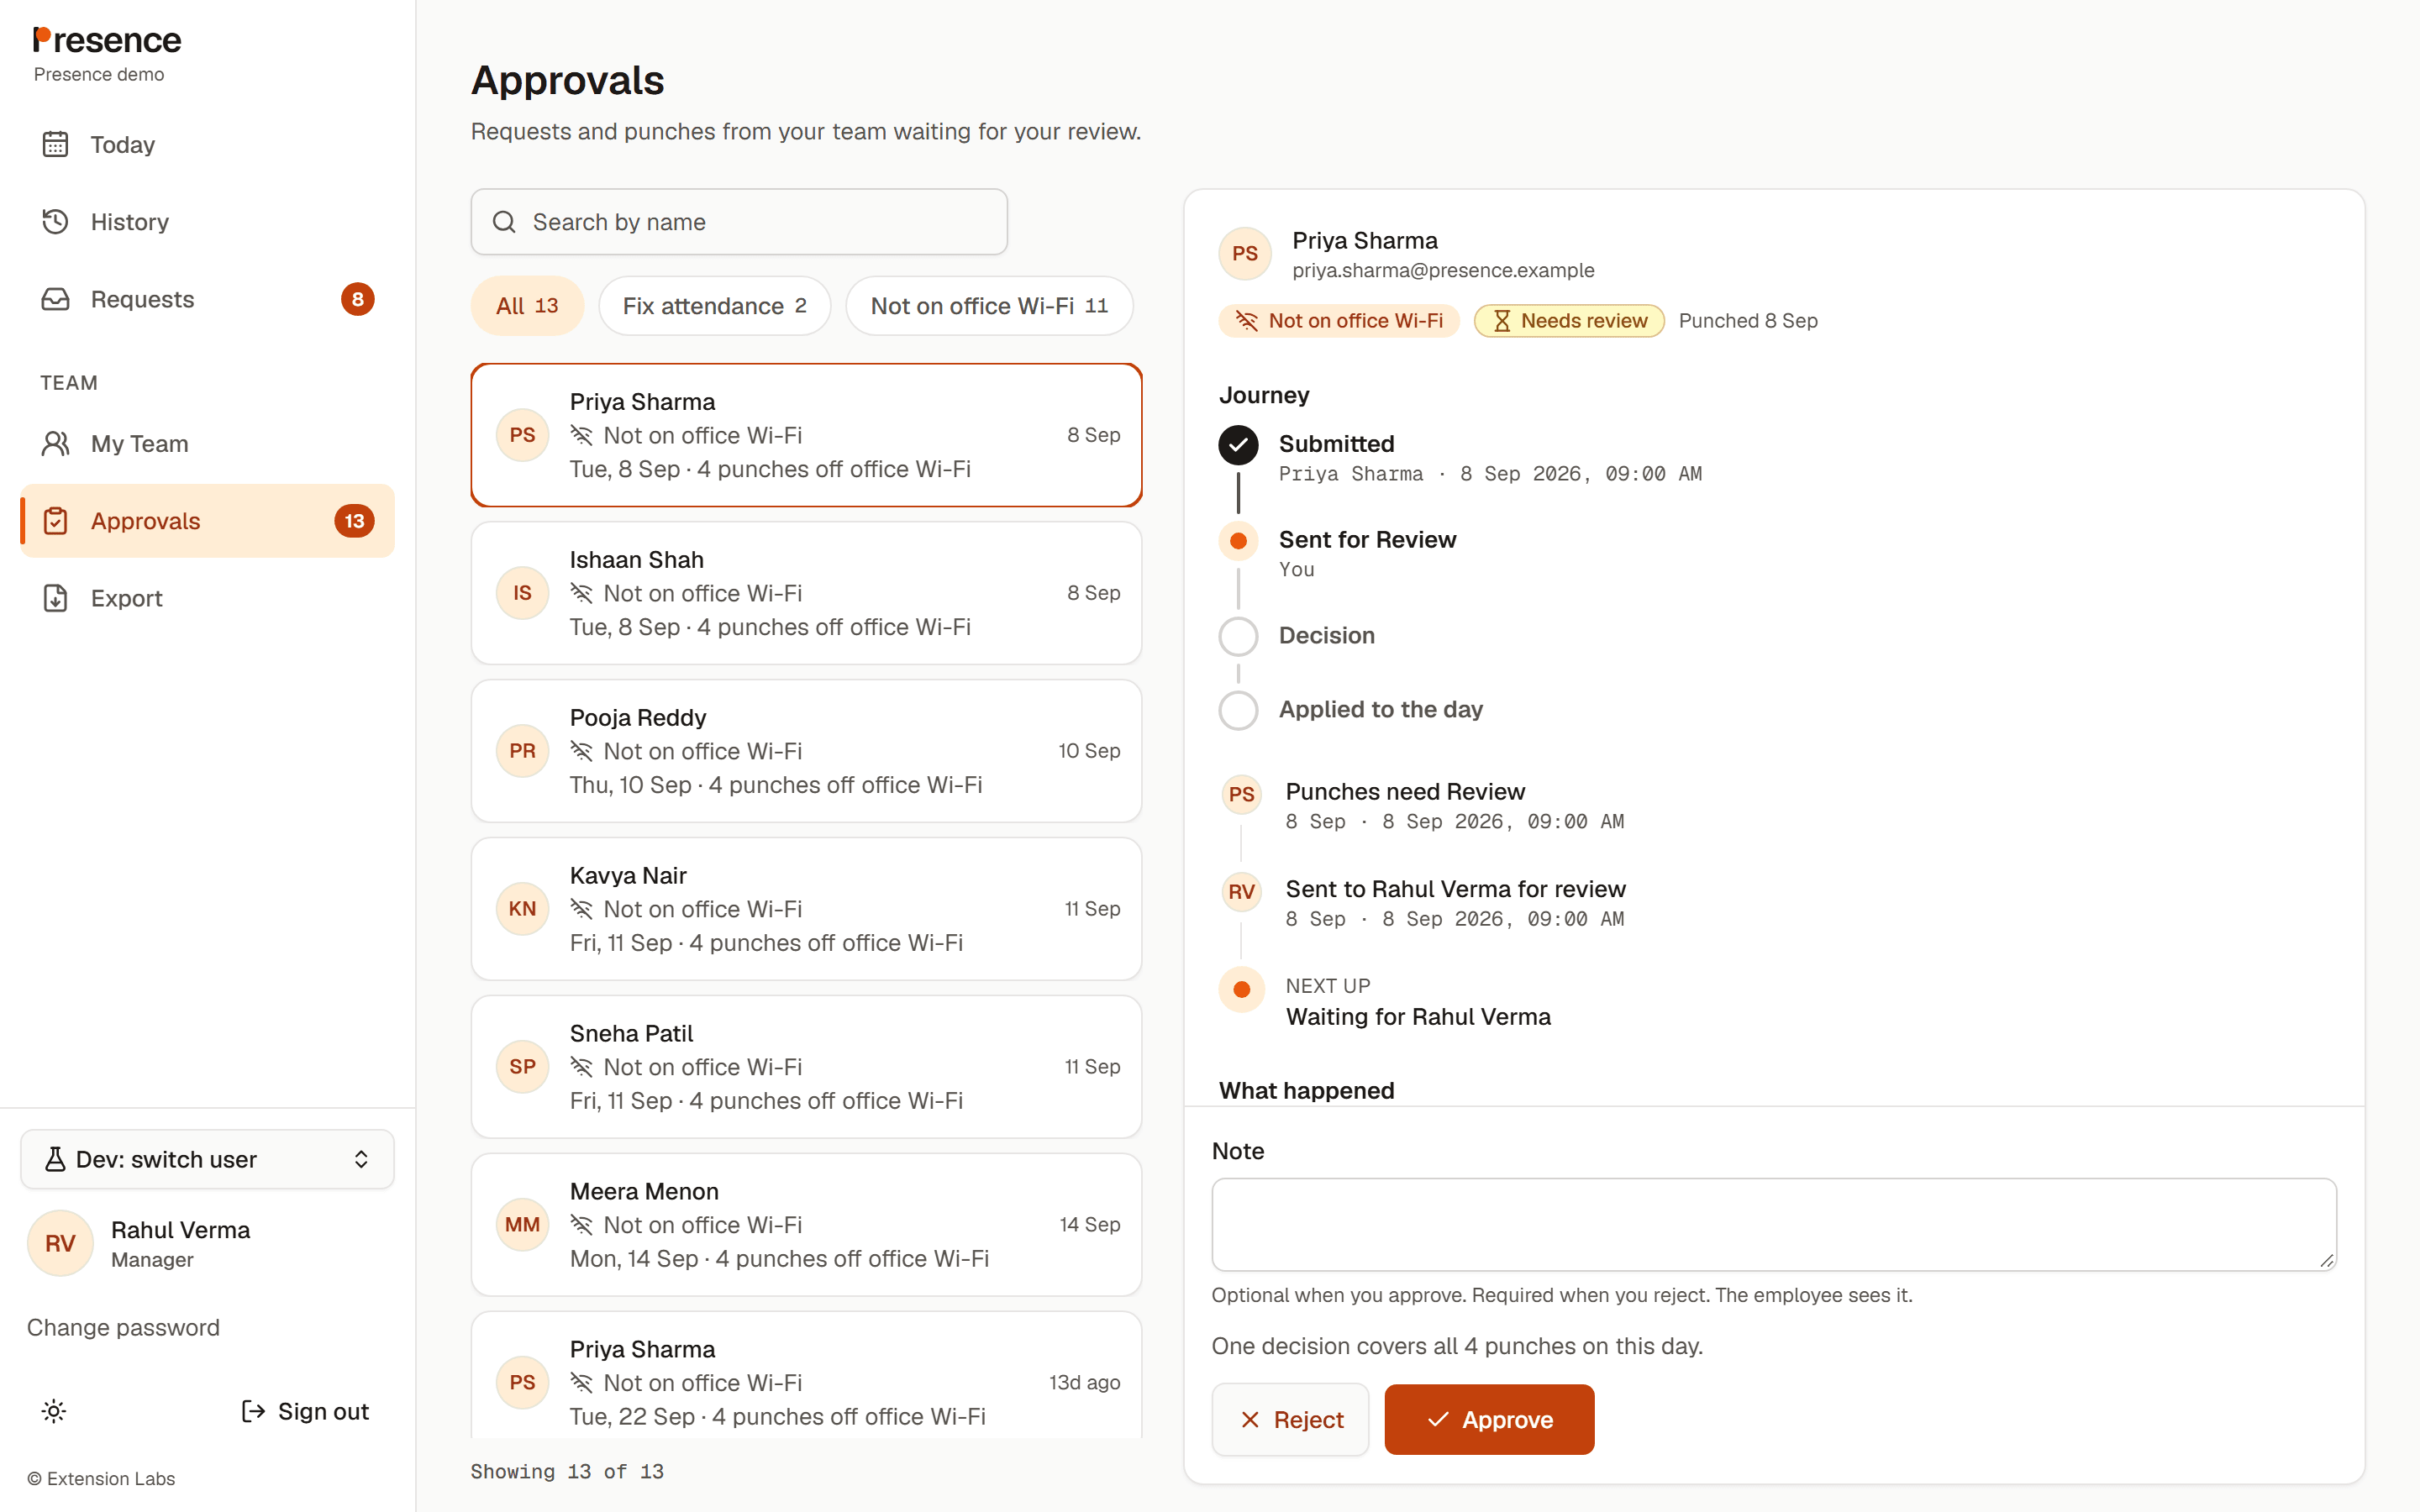Open Kavya Nair's approval card

[x=806, y=909]
